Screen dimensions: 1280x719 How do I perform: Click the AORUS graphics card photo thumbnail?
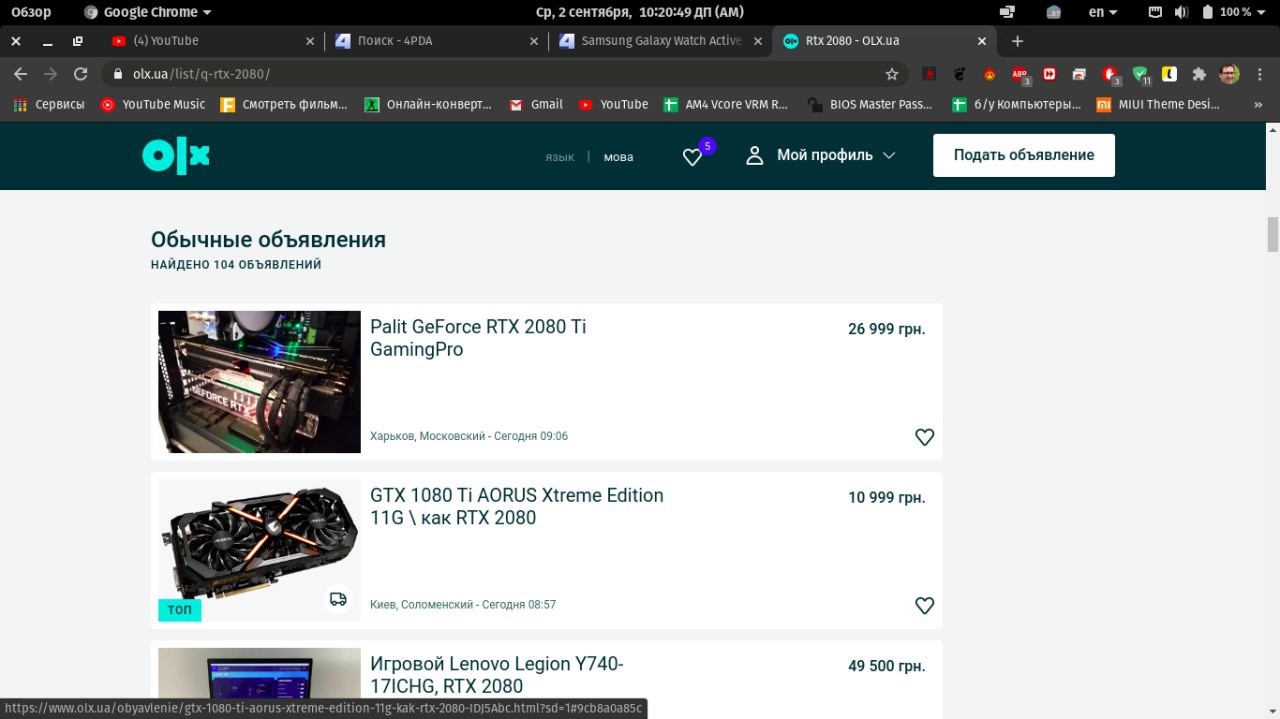259,550
